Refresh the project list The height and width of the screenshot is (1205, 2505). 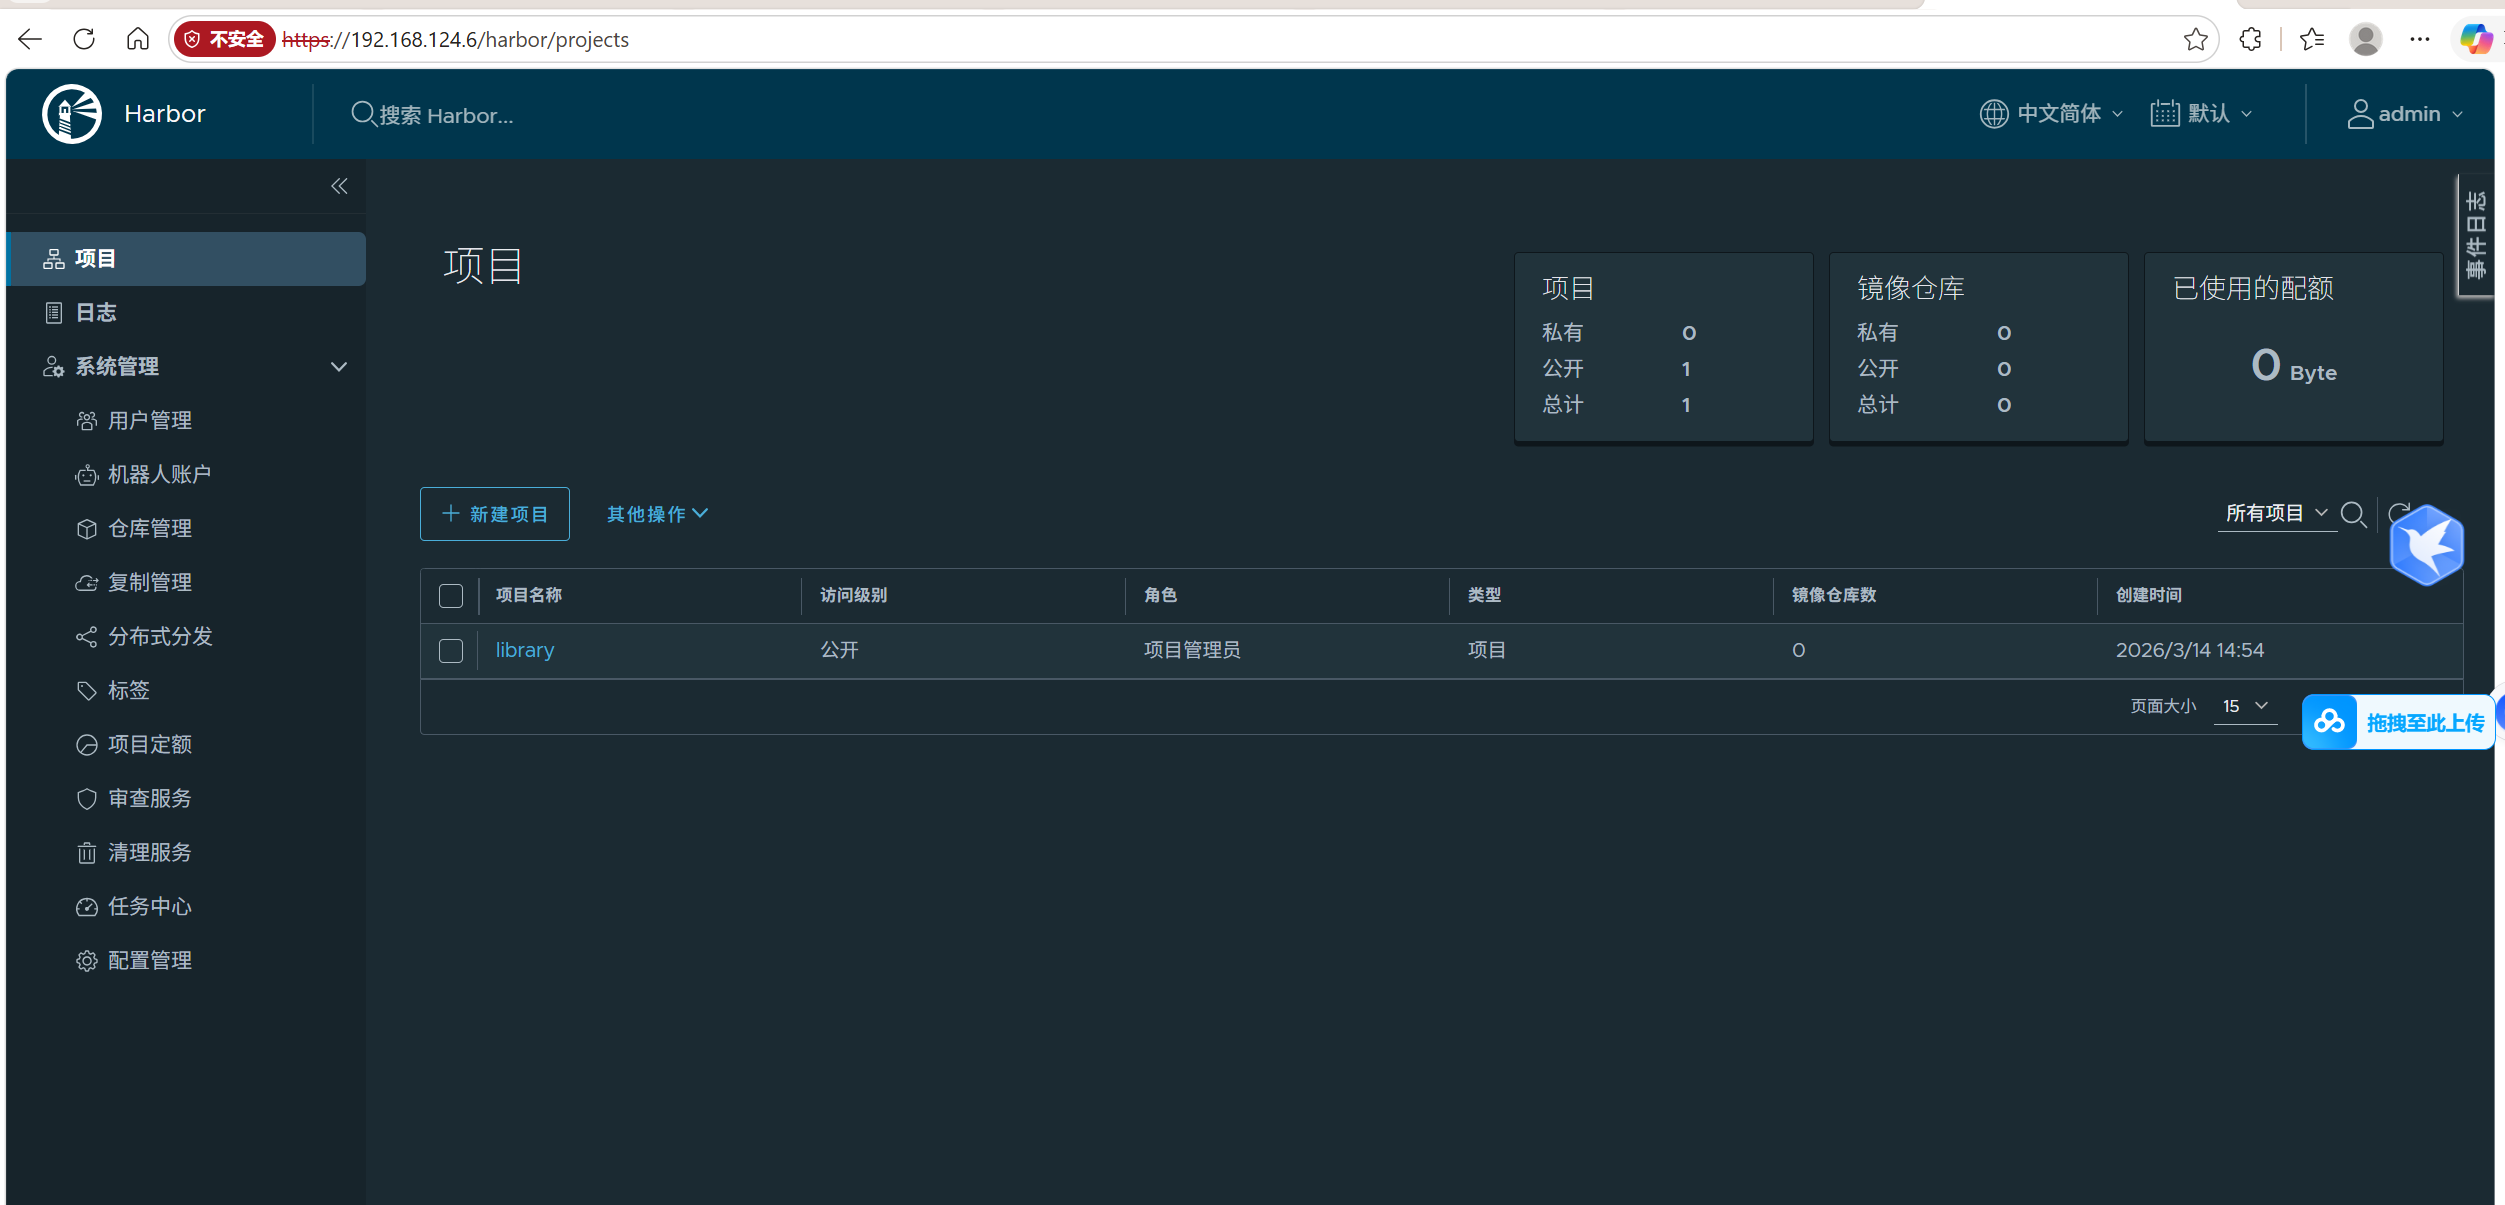pyautogui.click(x=2397, y=511)
